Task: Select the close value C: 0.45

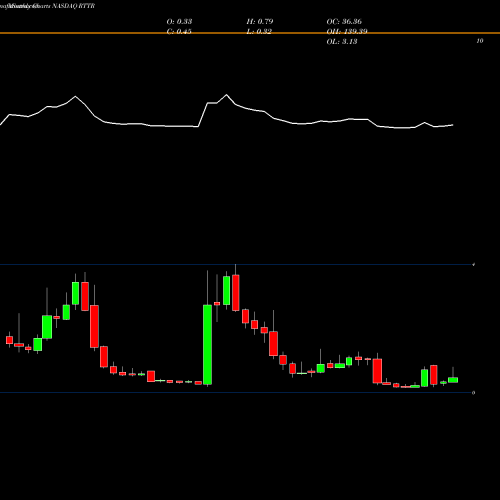Action: click(179, 31)
